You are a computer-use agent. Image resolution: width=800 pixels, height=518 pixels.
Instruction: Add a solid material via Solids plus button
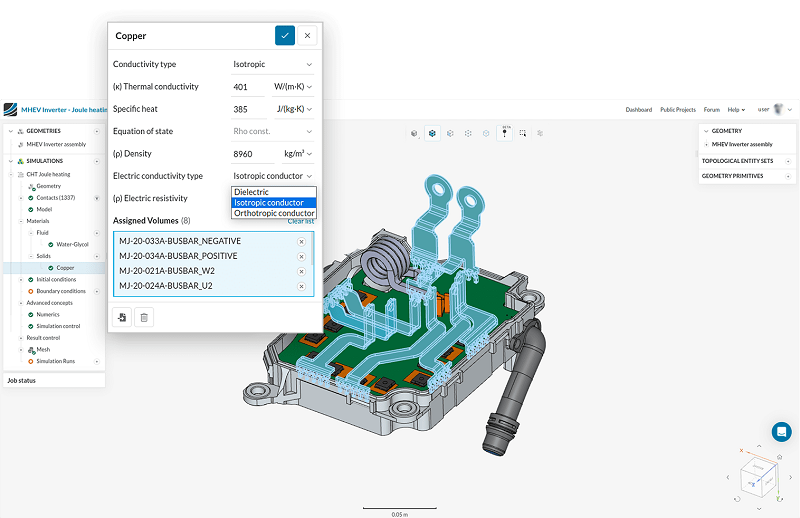[x=97, y=256]
